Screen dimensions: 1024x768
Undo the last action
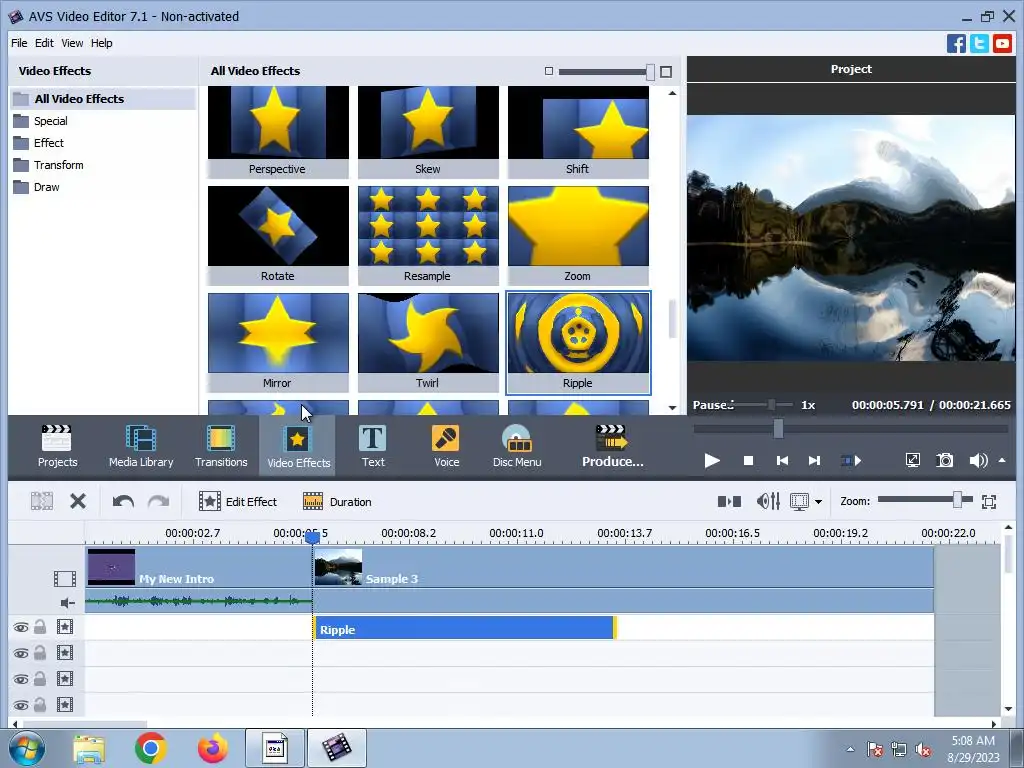[x=123, y=502]
